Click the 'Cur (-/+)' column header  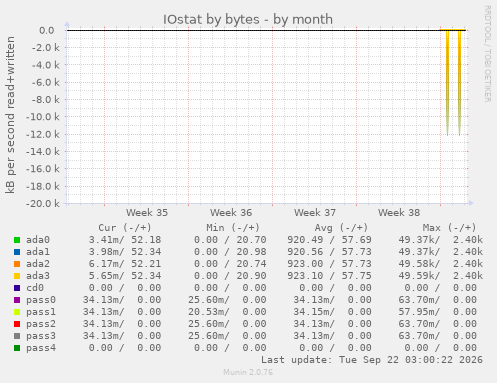pyautogui.click(x=125, y=228)
